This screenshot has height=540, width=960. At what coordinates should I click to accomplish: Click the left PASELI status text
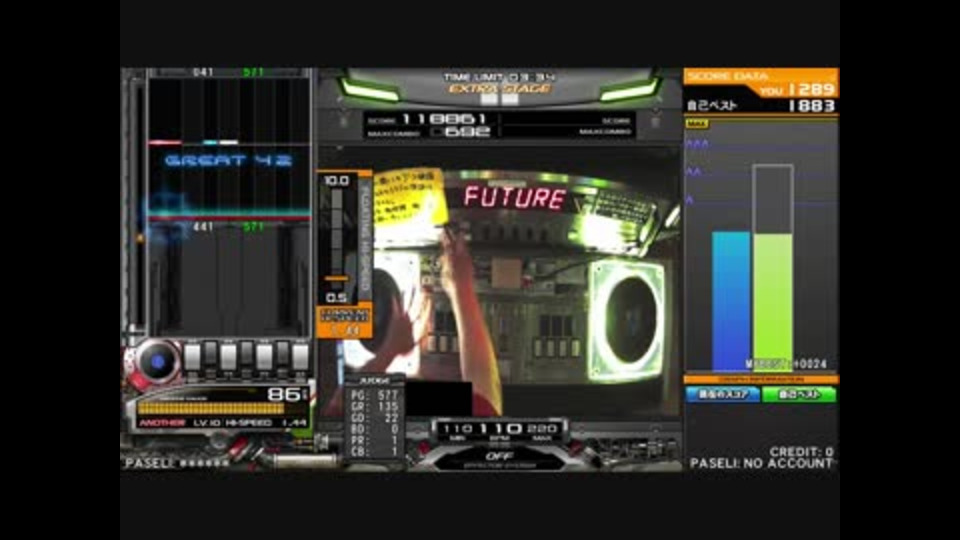tap(176, 463)
